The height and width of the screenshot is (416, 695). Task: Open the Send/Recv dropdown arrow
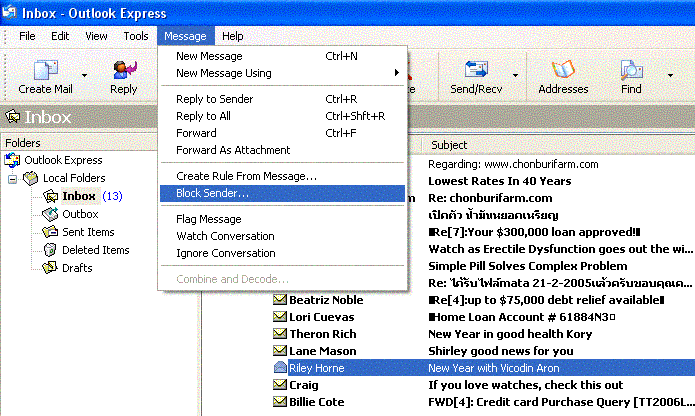515,75
